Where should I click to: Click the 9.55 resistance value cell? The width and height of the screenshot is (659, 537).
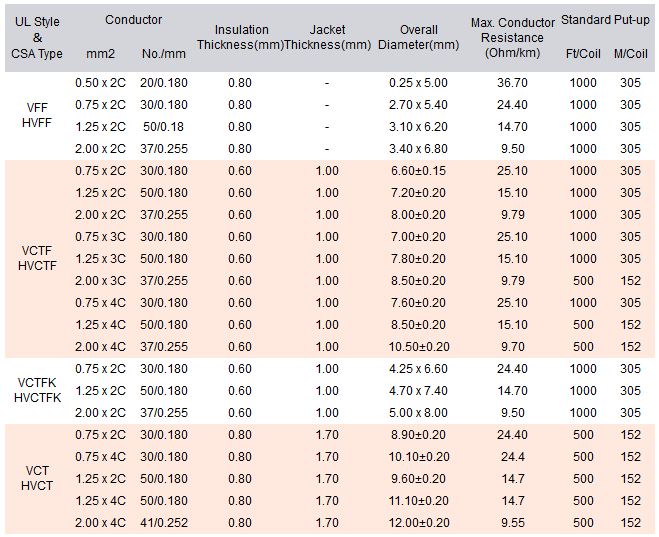(x=513, y=523)
